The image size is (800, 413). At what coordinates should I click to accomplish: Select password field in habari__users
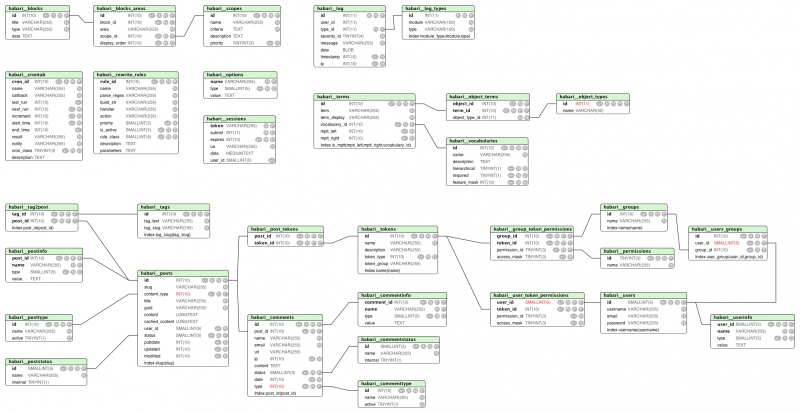click(643, 323)
